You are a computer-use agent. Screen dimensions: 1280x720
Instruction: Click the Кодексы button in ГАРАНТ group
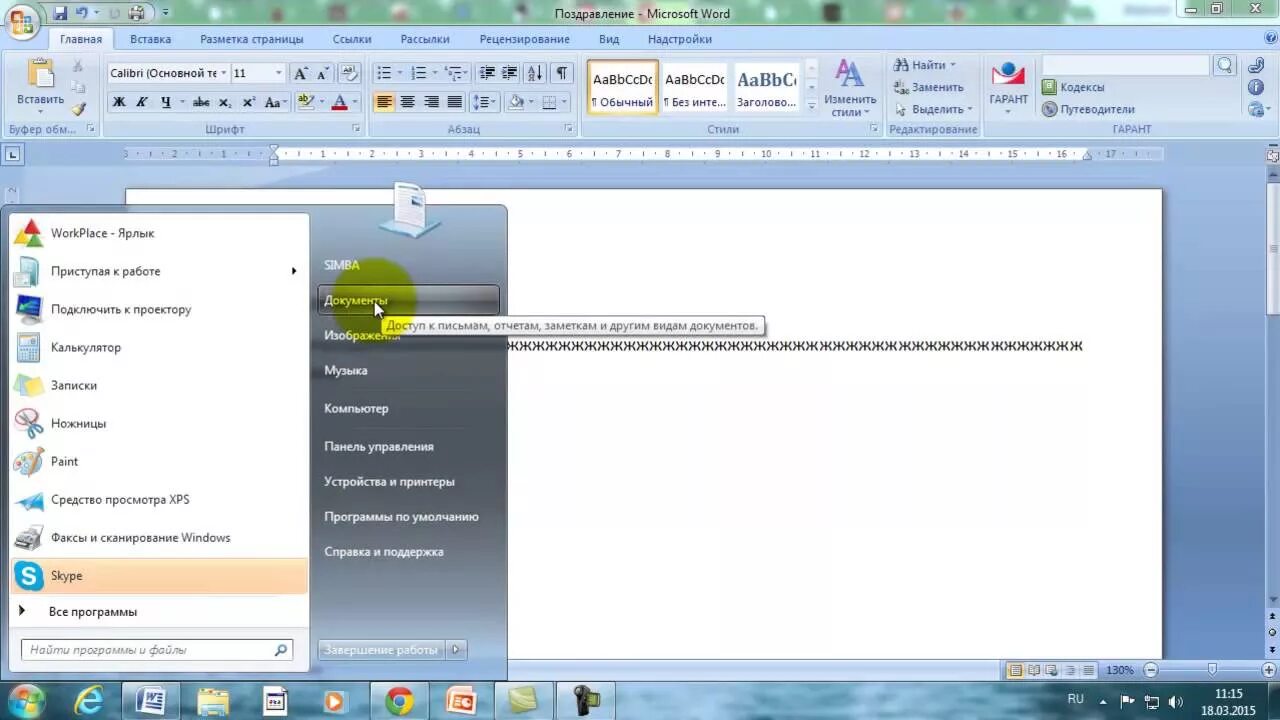tap(1073, 87)
